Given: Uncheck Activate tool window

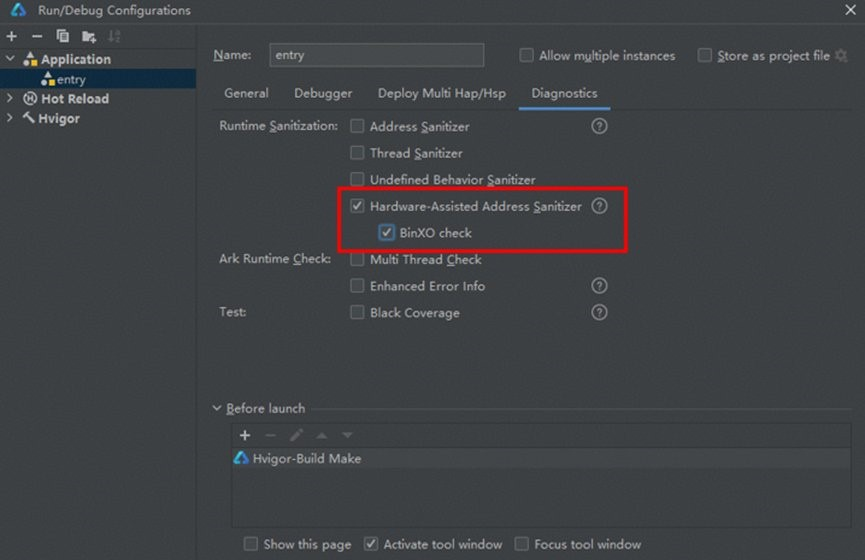Looking at the screenshot, I should (x=371, y=544).
